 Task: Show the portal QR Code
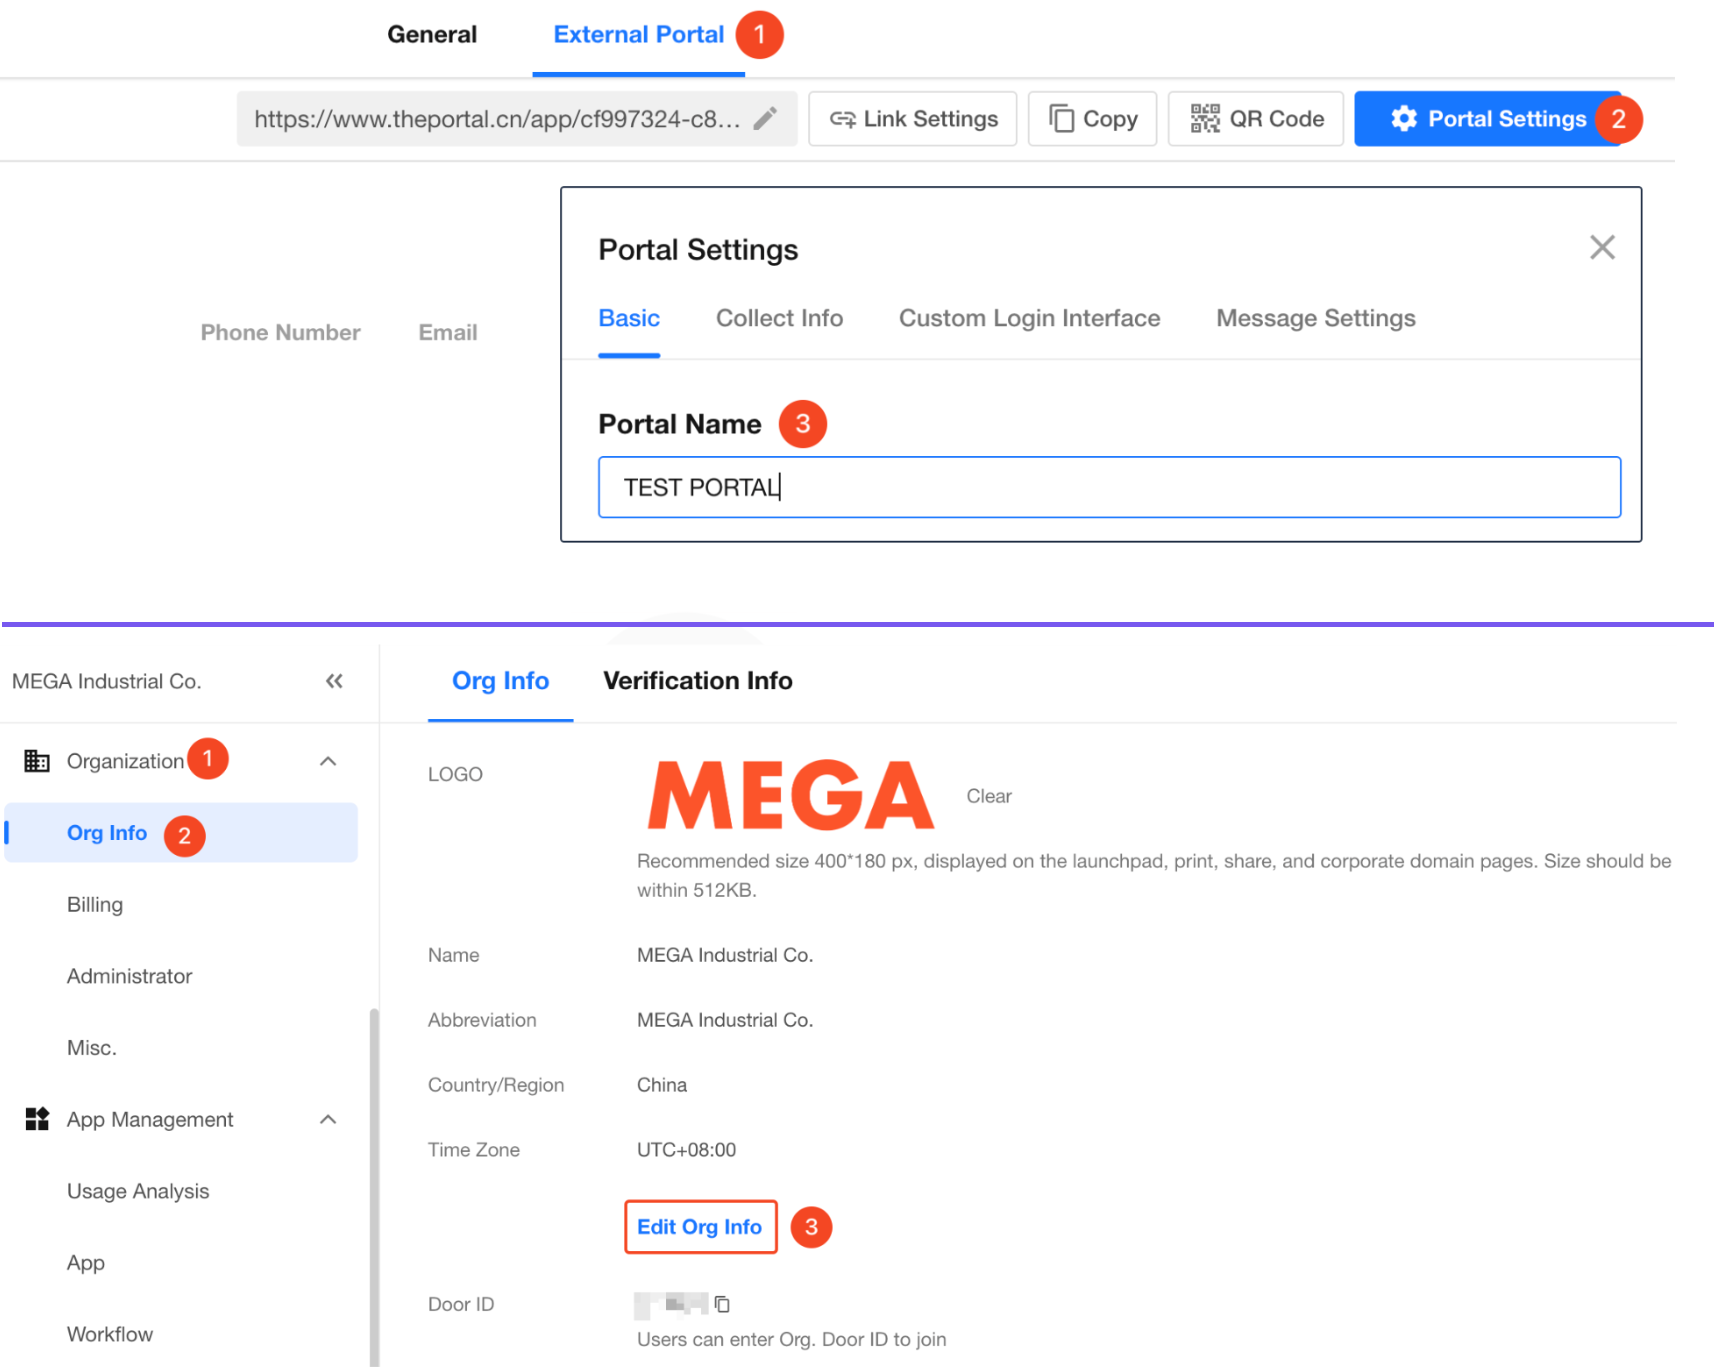pyautogui.click(x=1256, y=119)
